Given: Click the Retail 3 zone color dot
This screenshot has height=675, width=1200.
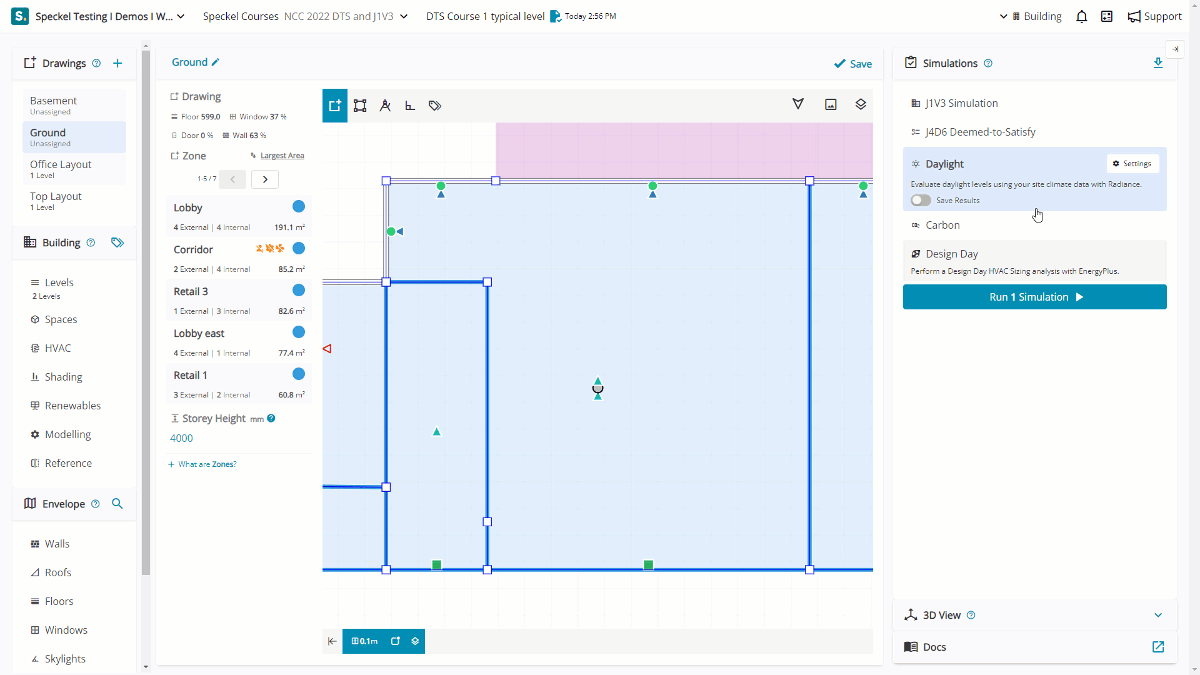Looking at the screenshot, I should pos(298,290).
